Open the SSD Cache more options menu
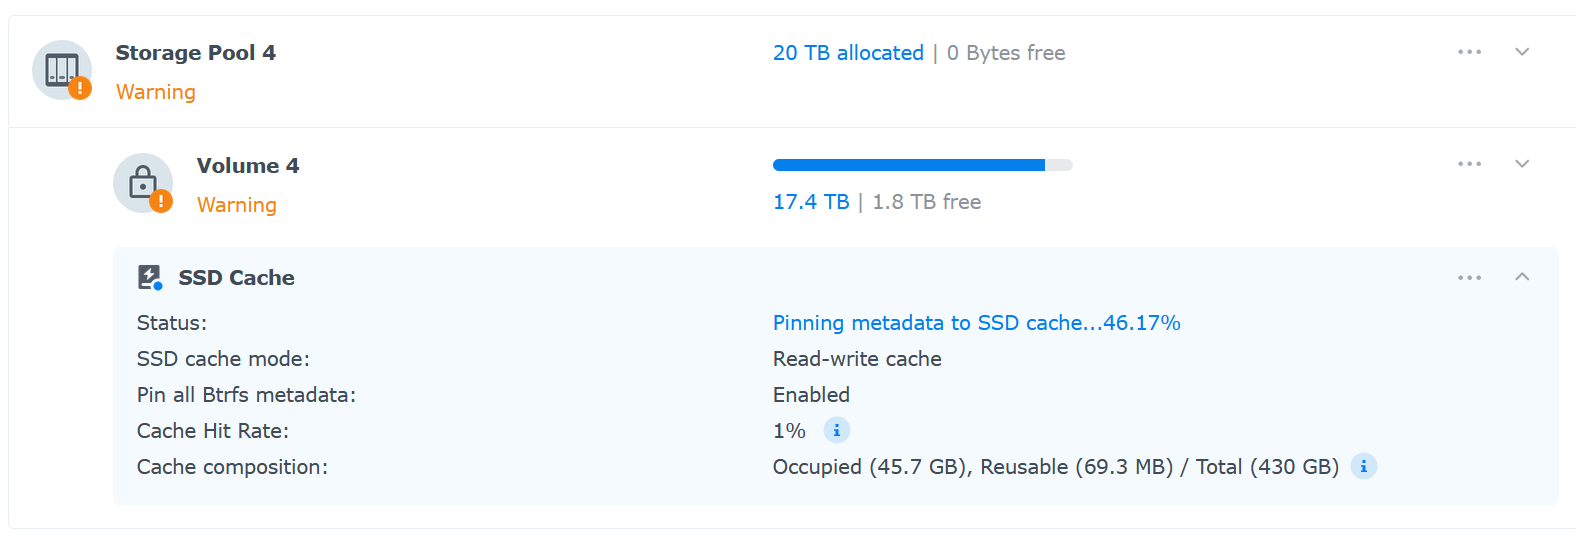This screenshot has width=1578, height=543. pyautogui.click(x=1469, y=278)
